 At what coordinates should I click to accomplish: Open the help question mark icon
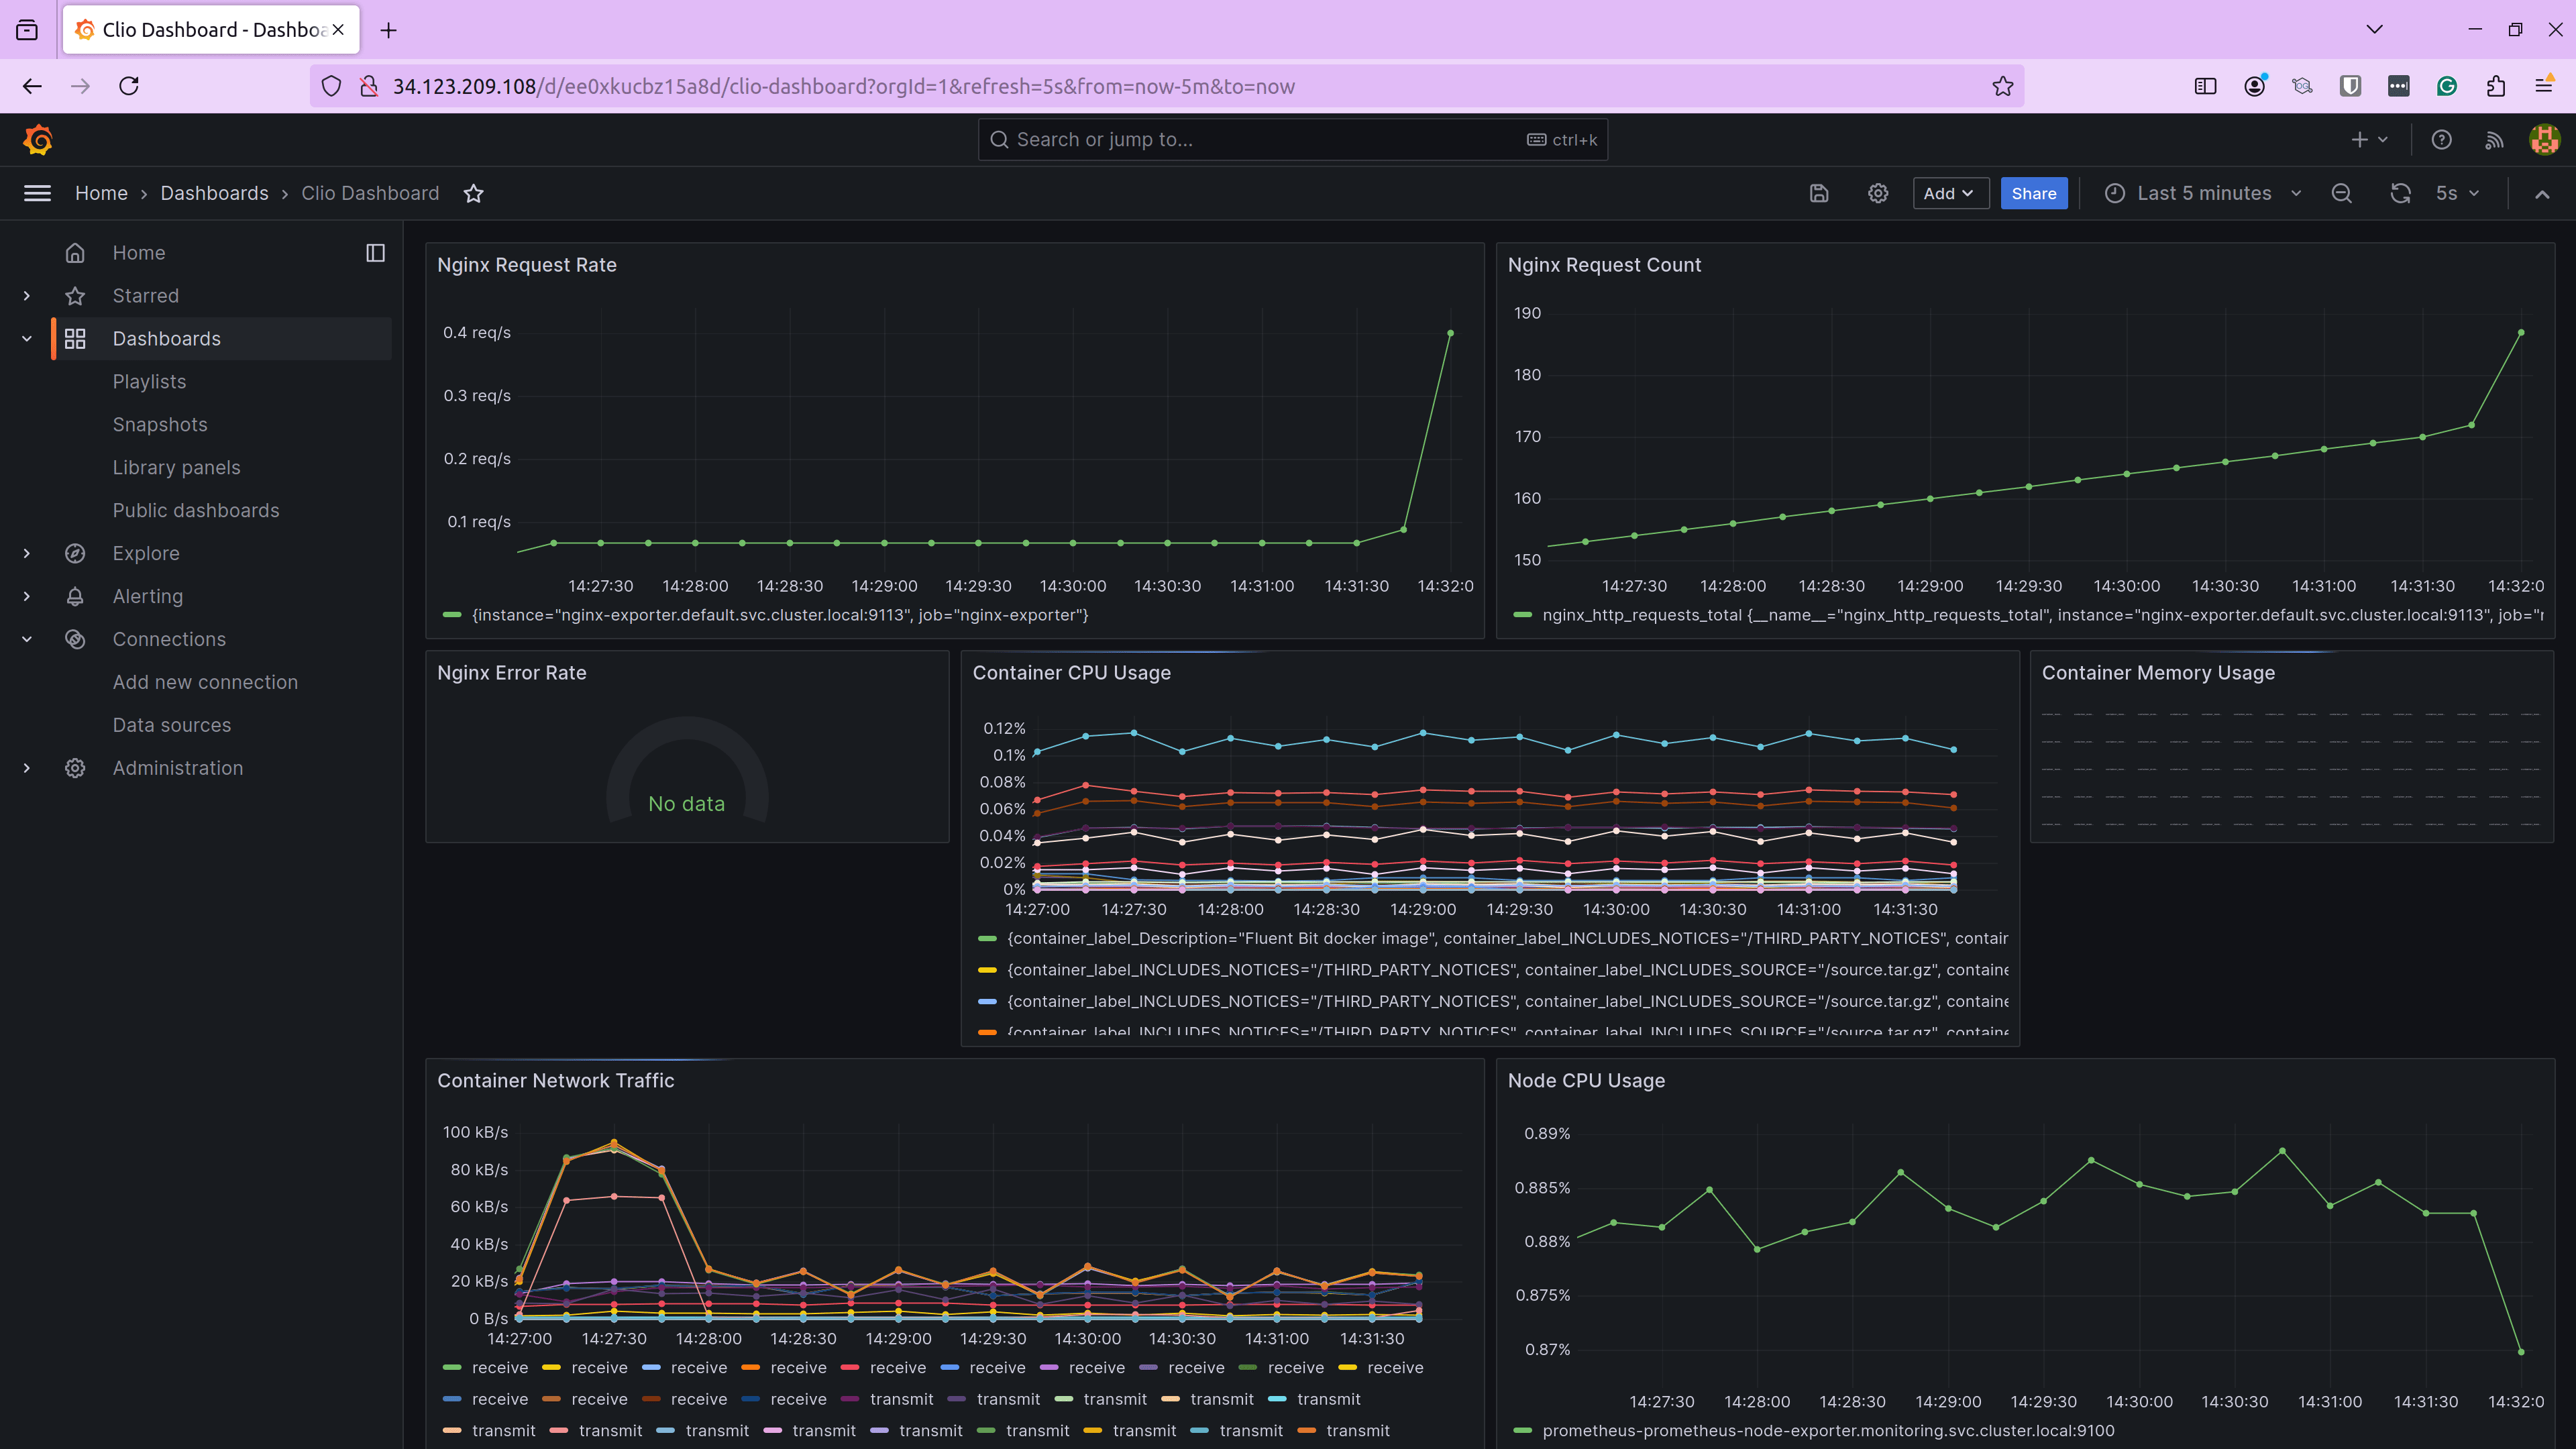[x=2441, y=140]
